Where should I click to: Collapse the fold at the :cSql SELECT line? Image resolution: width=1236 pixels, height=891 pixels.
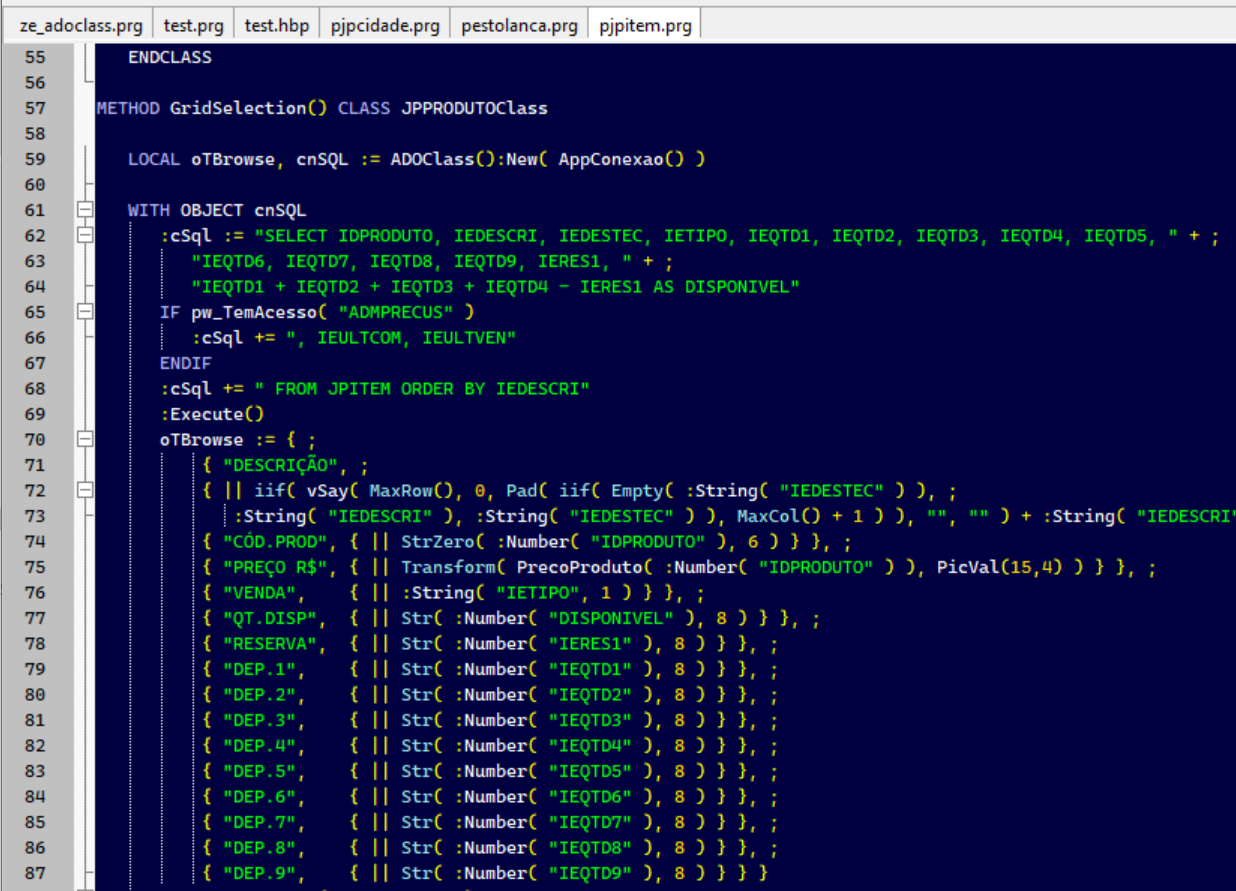85,236
